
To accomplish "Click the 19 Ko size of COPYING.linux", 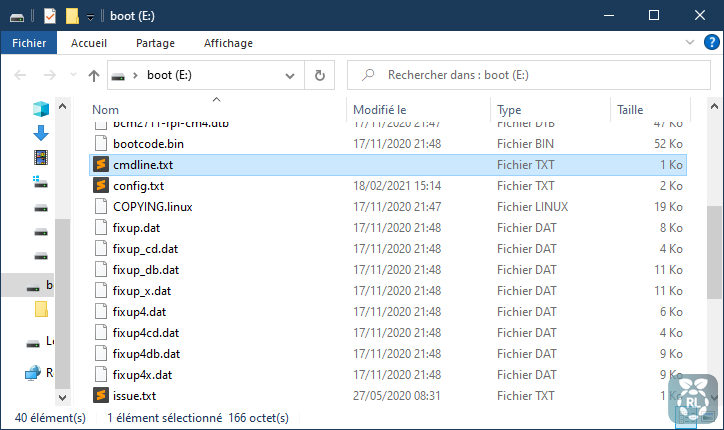I will (668, 206).
